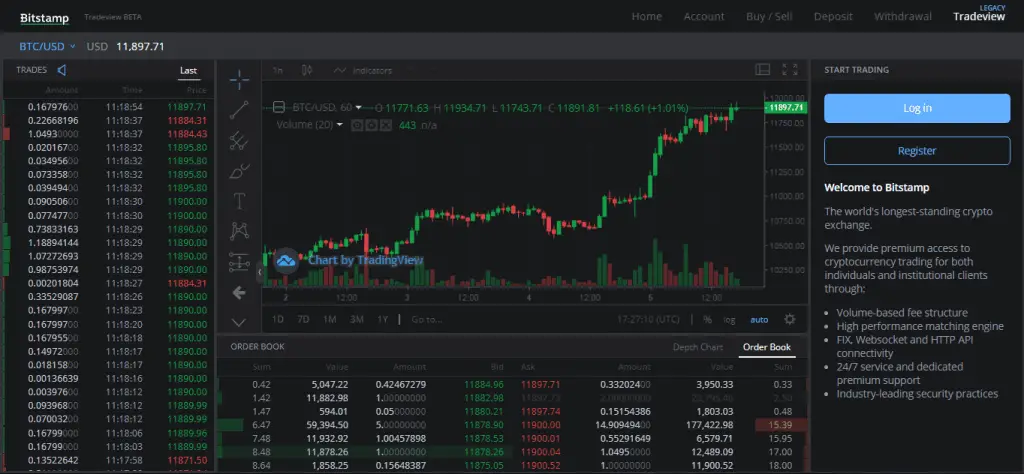Click the back arrow in drawing toolbar
Image resolution: width=1024 pixels, height=474 pixels.
pos(239,293)
